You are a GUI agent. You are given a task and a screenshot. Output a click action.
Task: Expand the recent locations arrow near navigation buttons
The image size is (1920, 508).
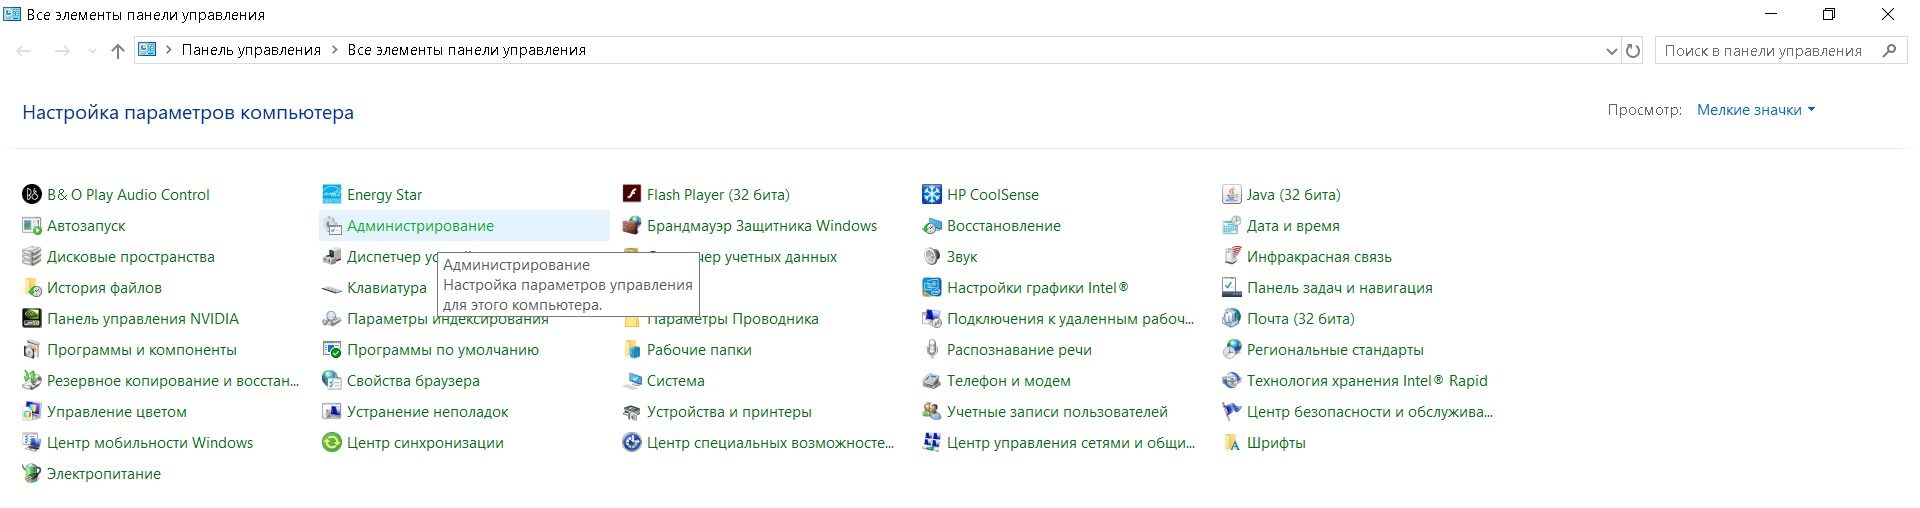[92, 51]
